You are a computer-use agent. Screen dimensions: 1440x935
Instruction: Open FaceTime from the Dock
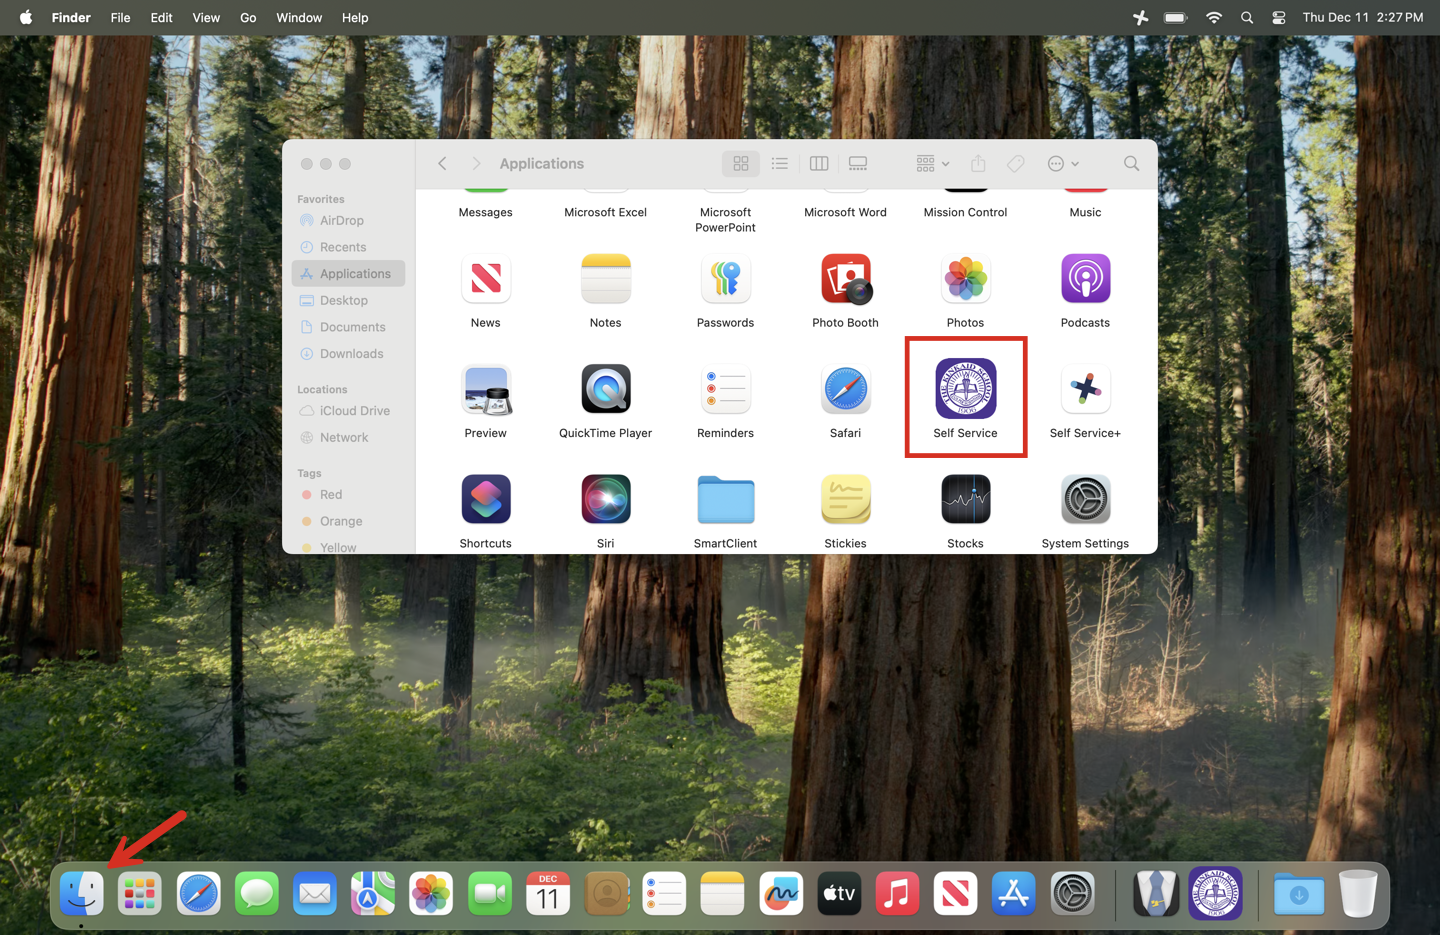[490, 893]
